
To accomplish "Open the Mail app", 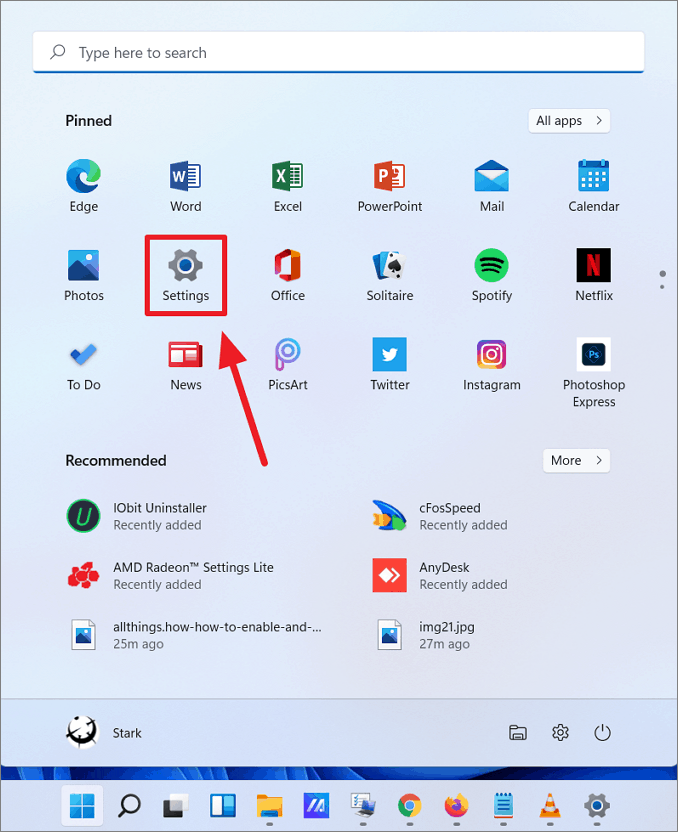I will pyautogui.click(x=492, y=186).
